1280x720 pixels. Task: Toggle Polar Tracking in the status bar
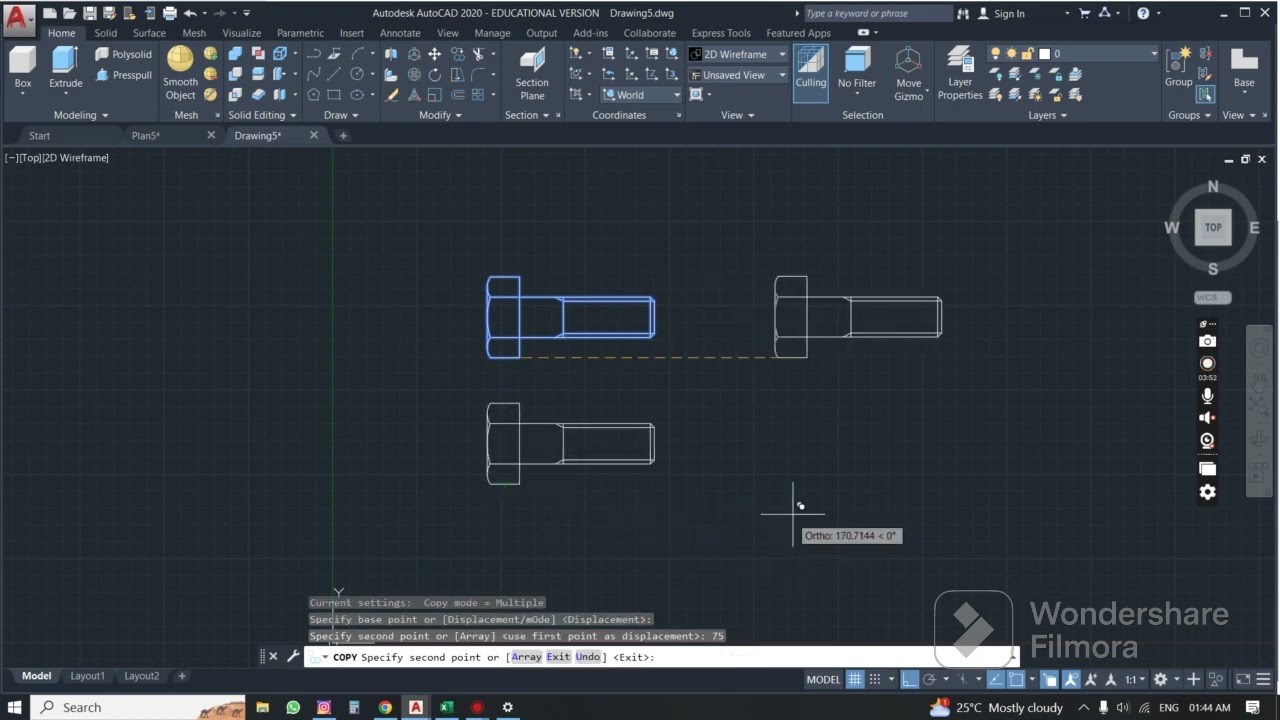pos(929,679)
